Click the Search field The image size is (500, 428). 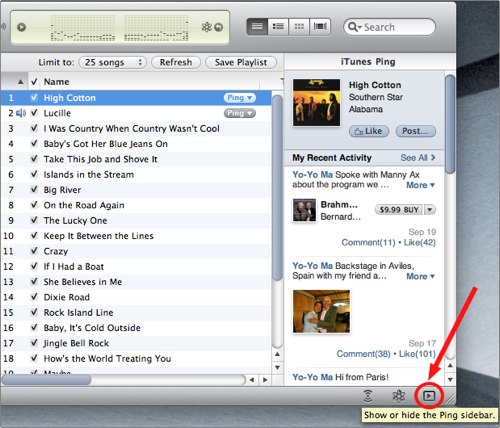pos(389,27)
